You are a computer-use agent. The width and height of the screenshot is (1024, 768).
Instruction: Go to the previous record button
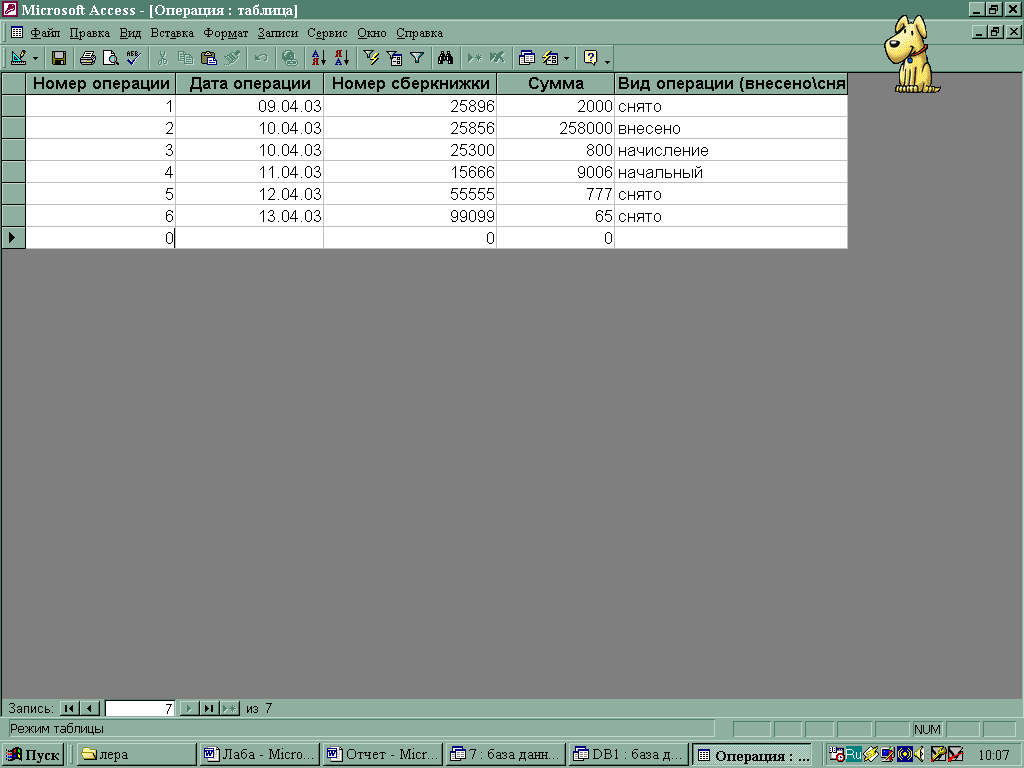pyautogui.click(x=90, y=708)
